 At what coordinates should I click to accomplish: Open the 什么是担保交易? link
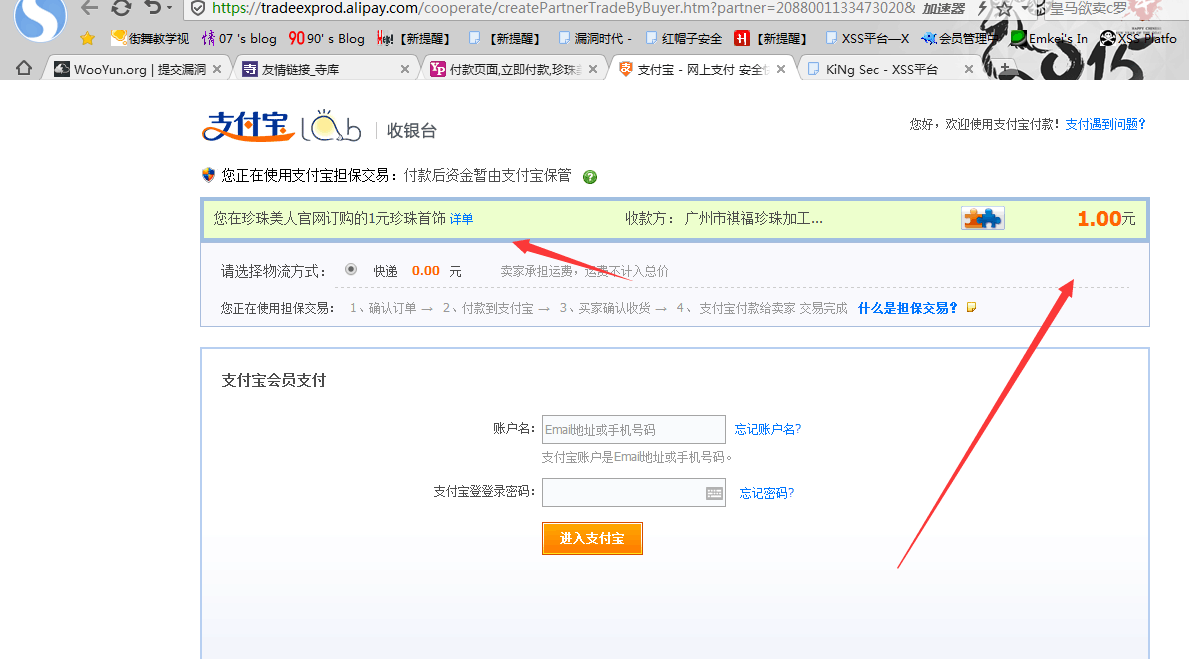click(x=907, y=308)
